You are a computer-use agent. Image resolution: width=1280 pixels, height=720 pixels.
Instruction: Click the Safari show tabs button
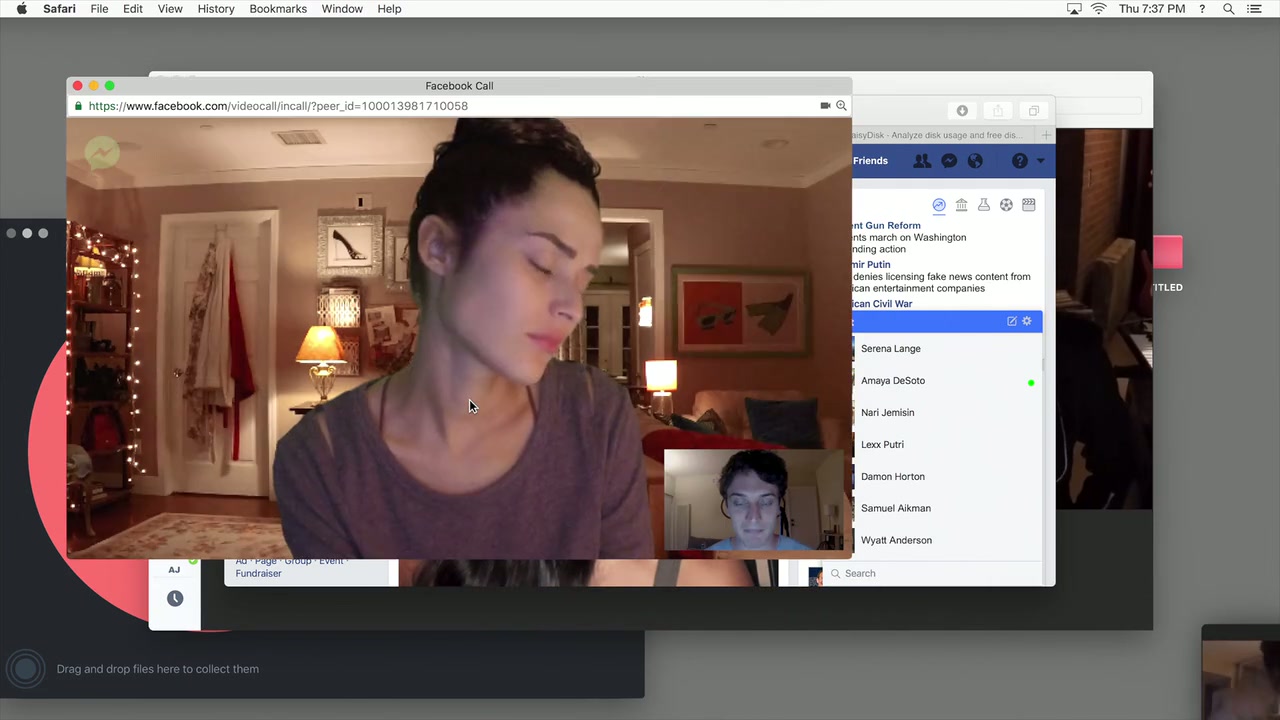coord(1033,111)
